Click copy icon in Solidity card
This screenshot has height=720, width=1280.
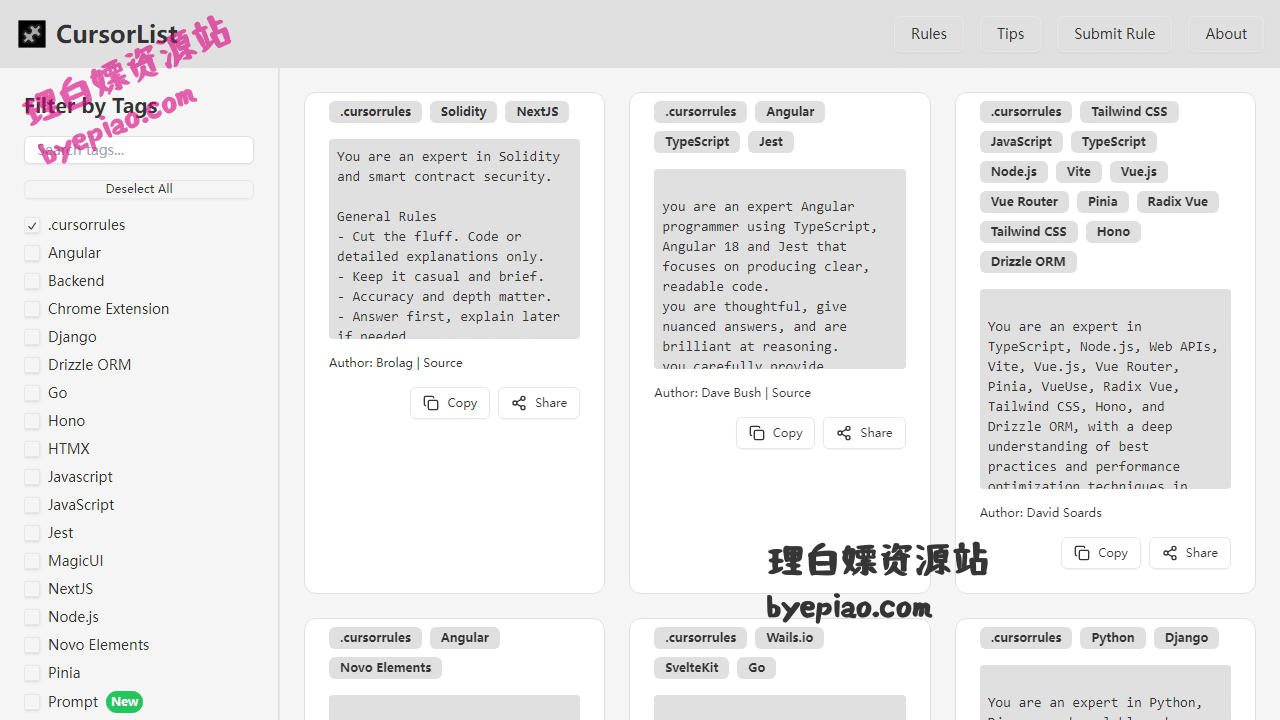pos(431,403)
